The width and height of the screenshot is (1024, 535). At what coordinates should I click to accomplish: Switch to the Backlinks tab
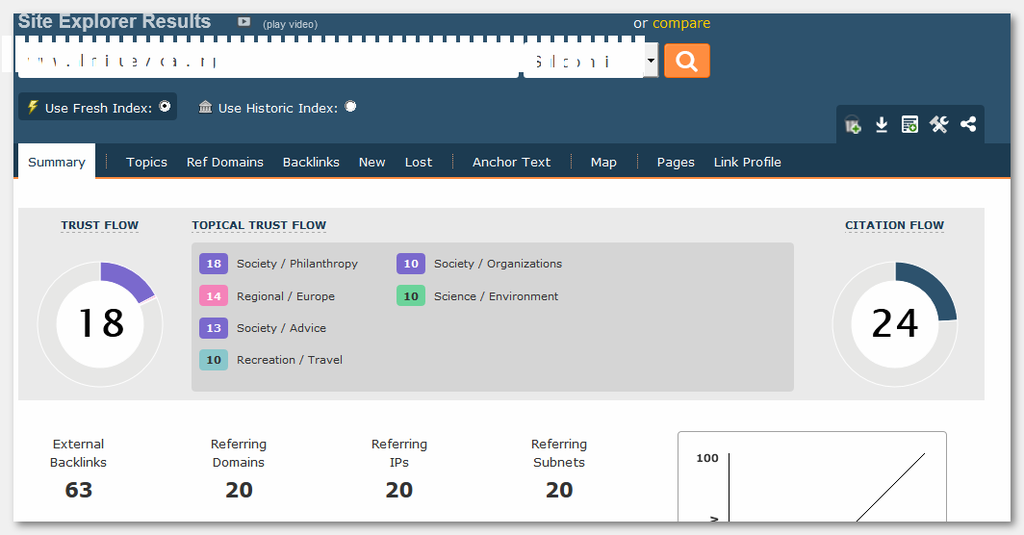click(x=311, y=162)
